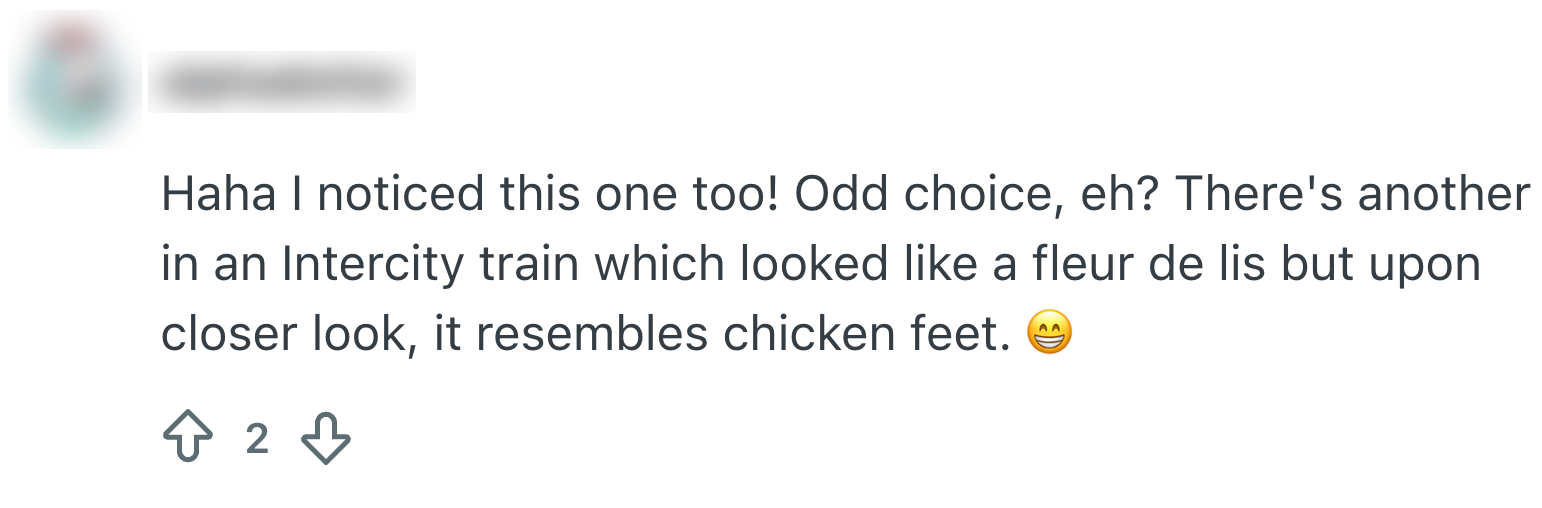
Task: Click the vote count showing 2
Action: point(257,439)
